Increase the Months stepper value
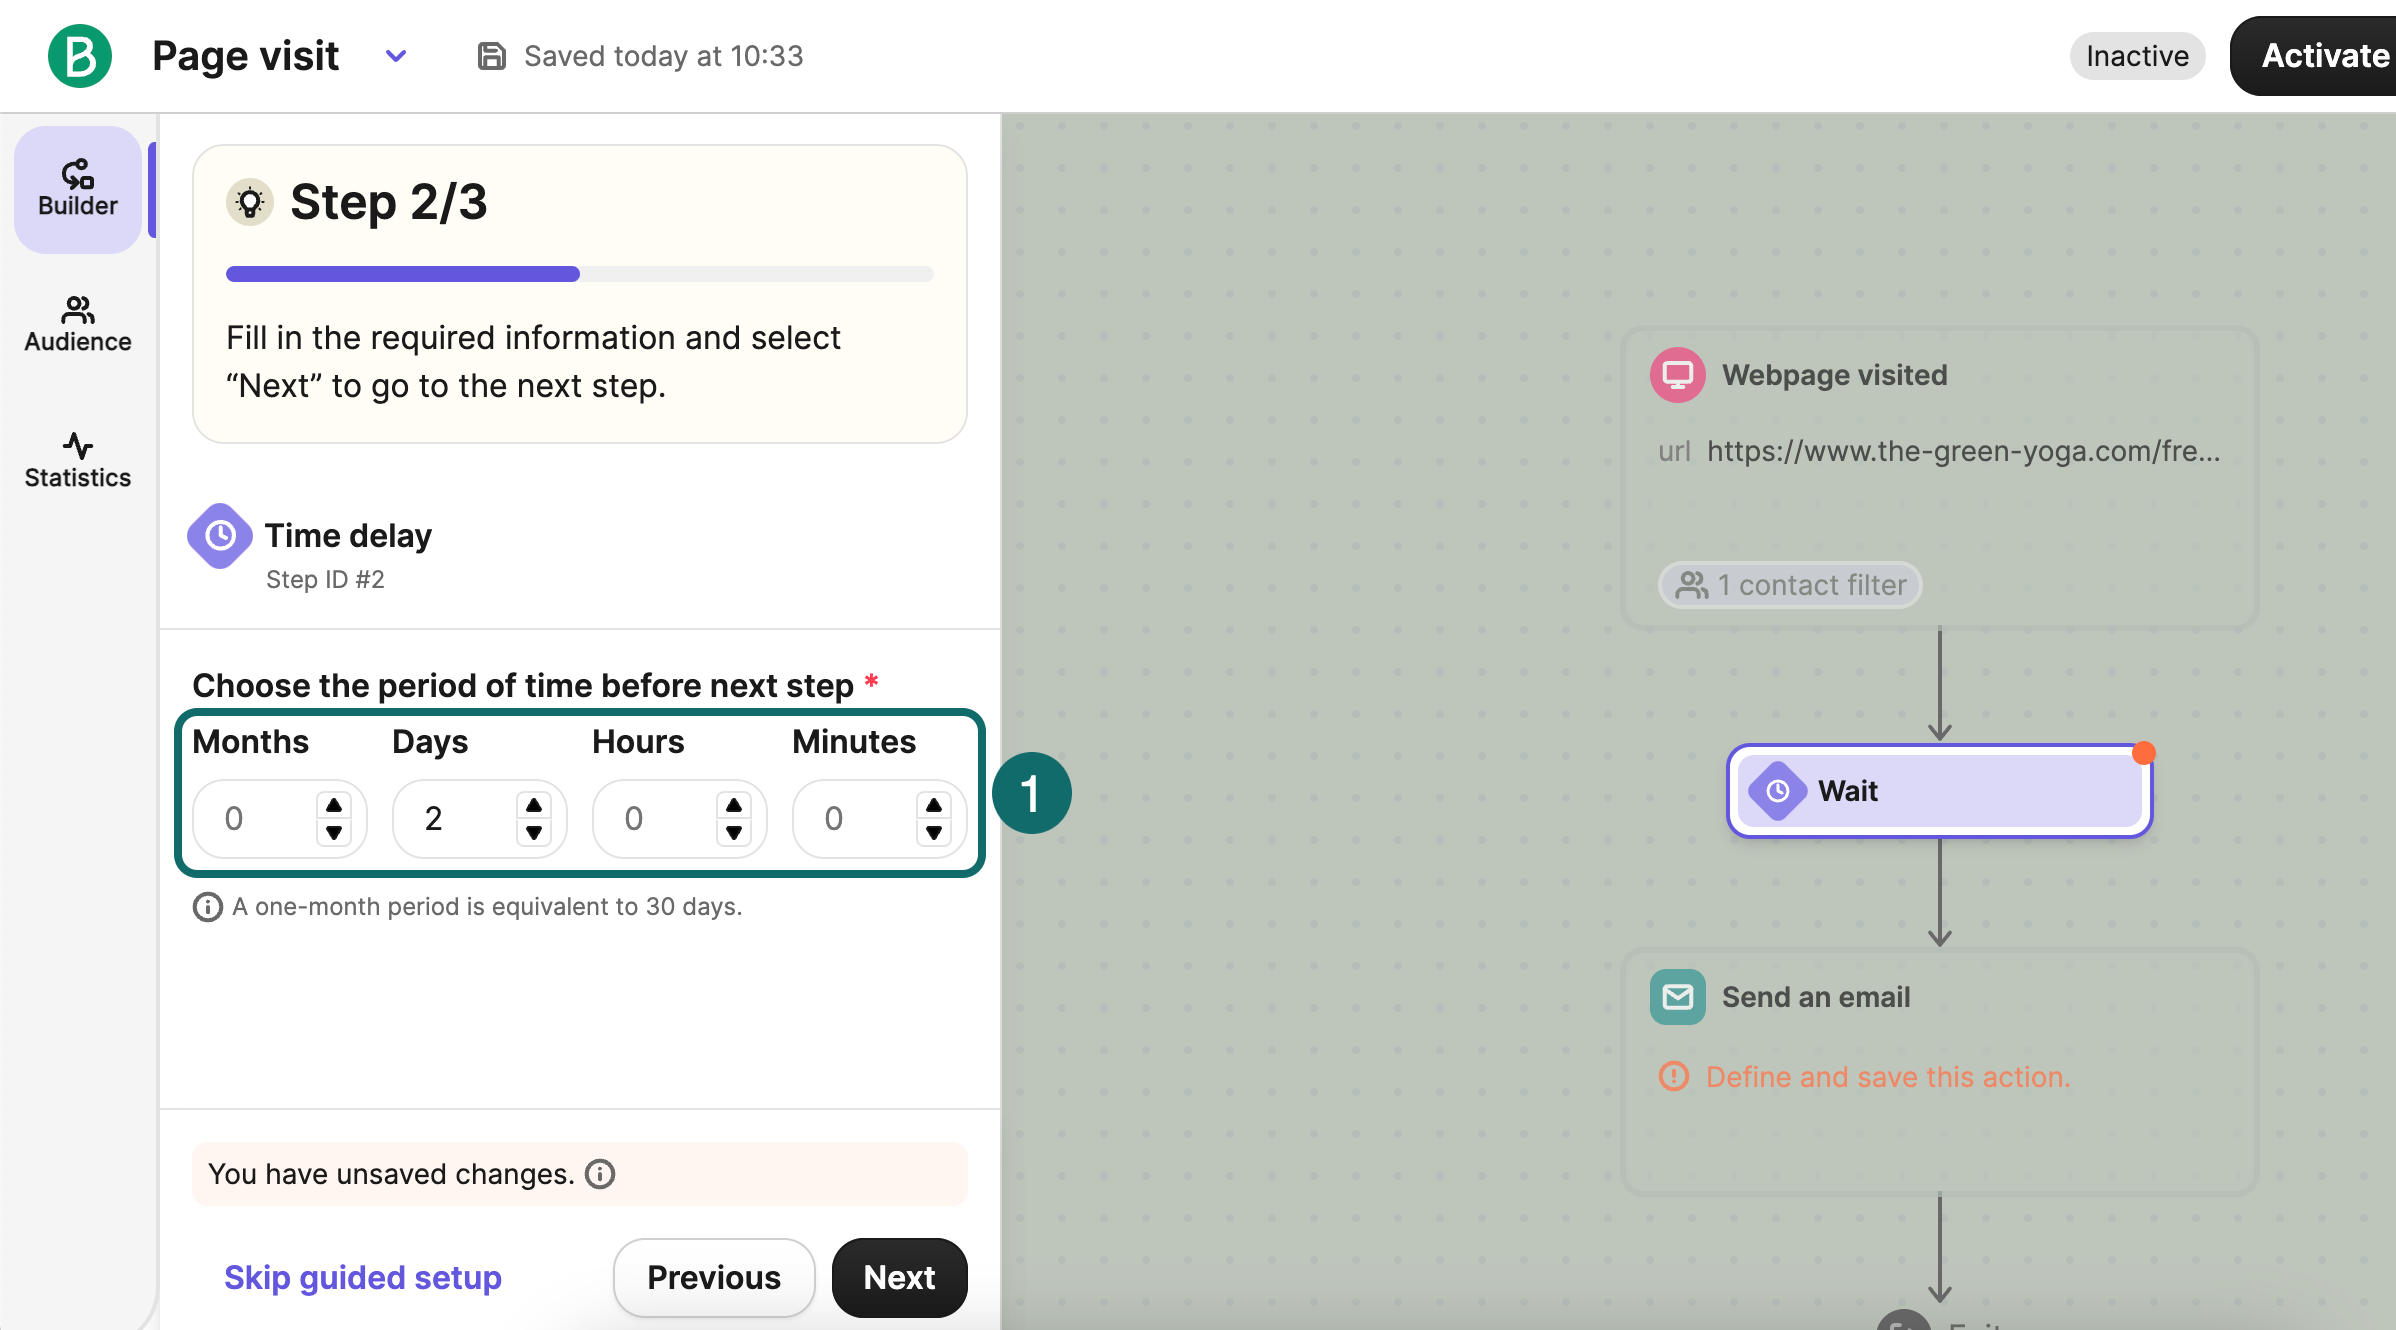Screen dimensions: 2396x1330 334,805
